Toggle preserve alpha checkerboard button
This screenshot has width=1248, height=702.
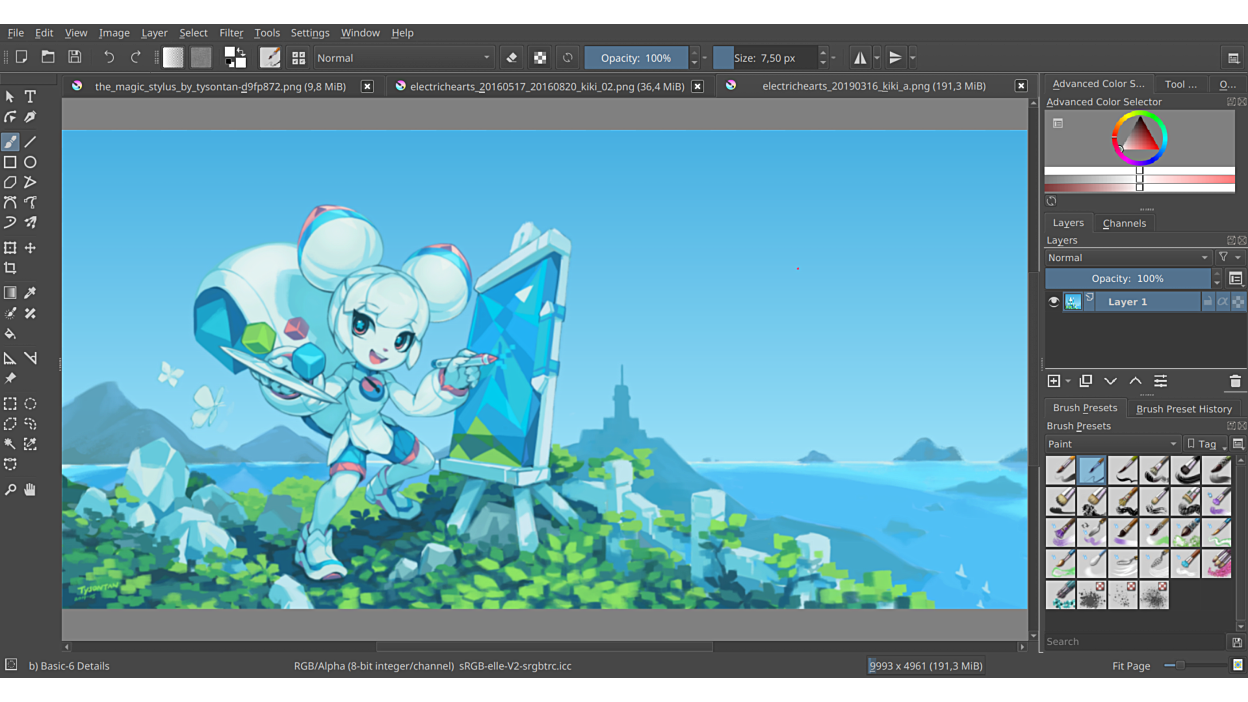click(540, 58)
